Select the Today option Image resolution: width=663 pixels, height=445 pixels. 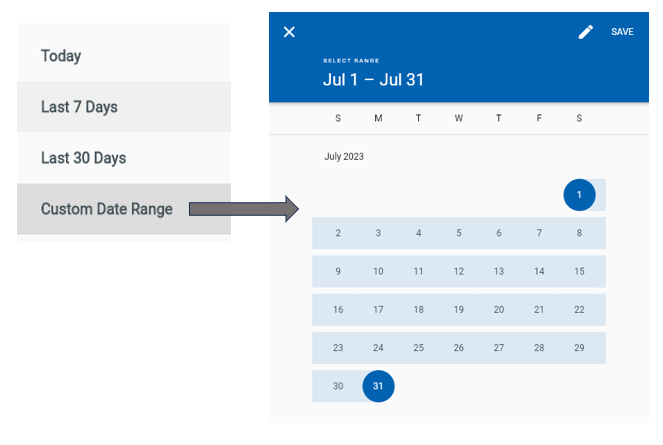(x=124, y=56)
